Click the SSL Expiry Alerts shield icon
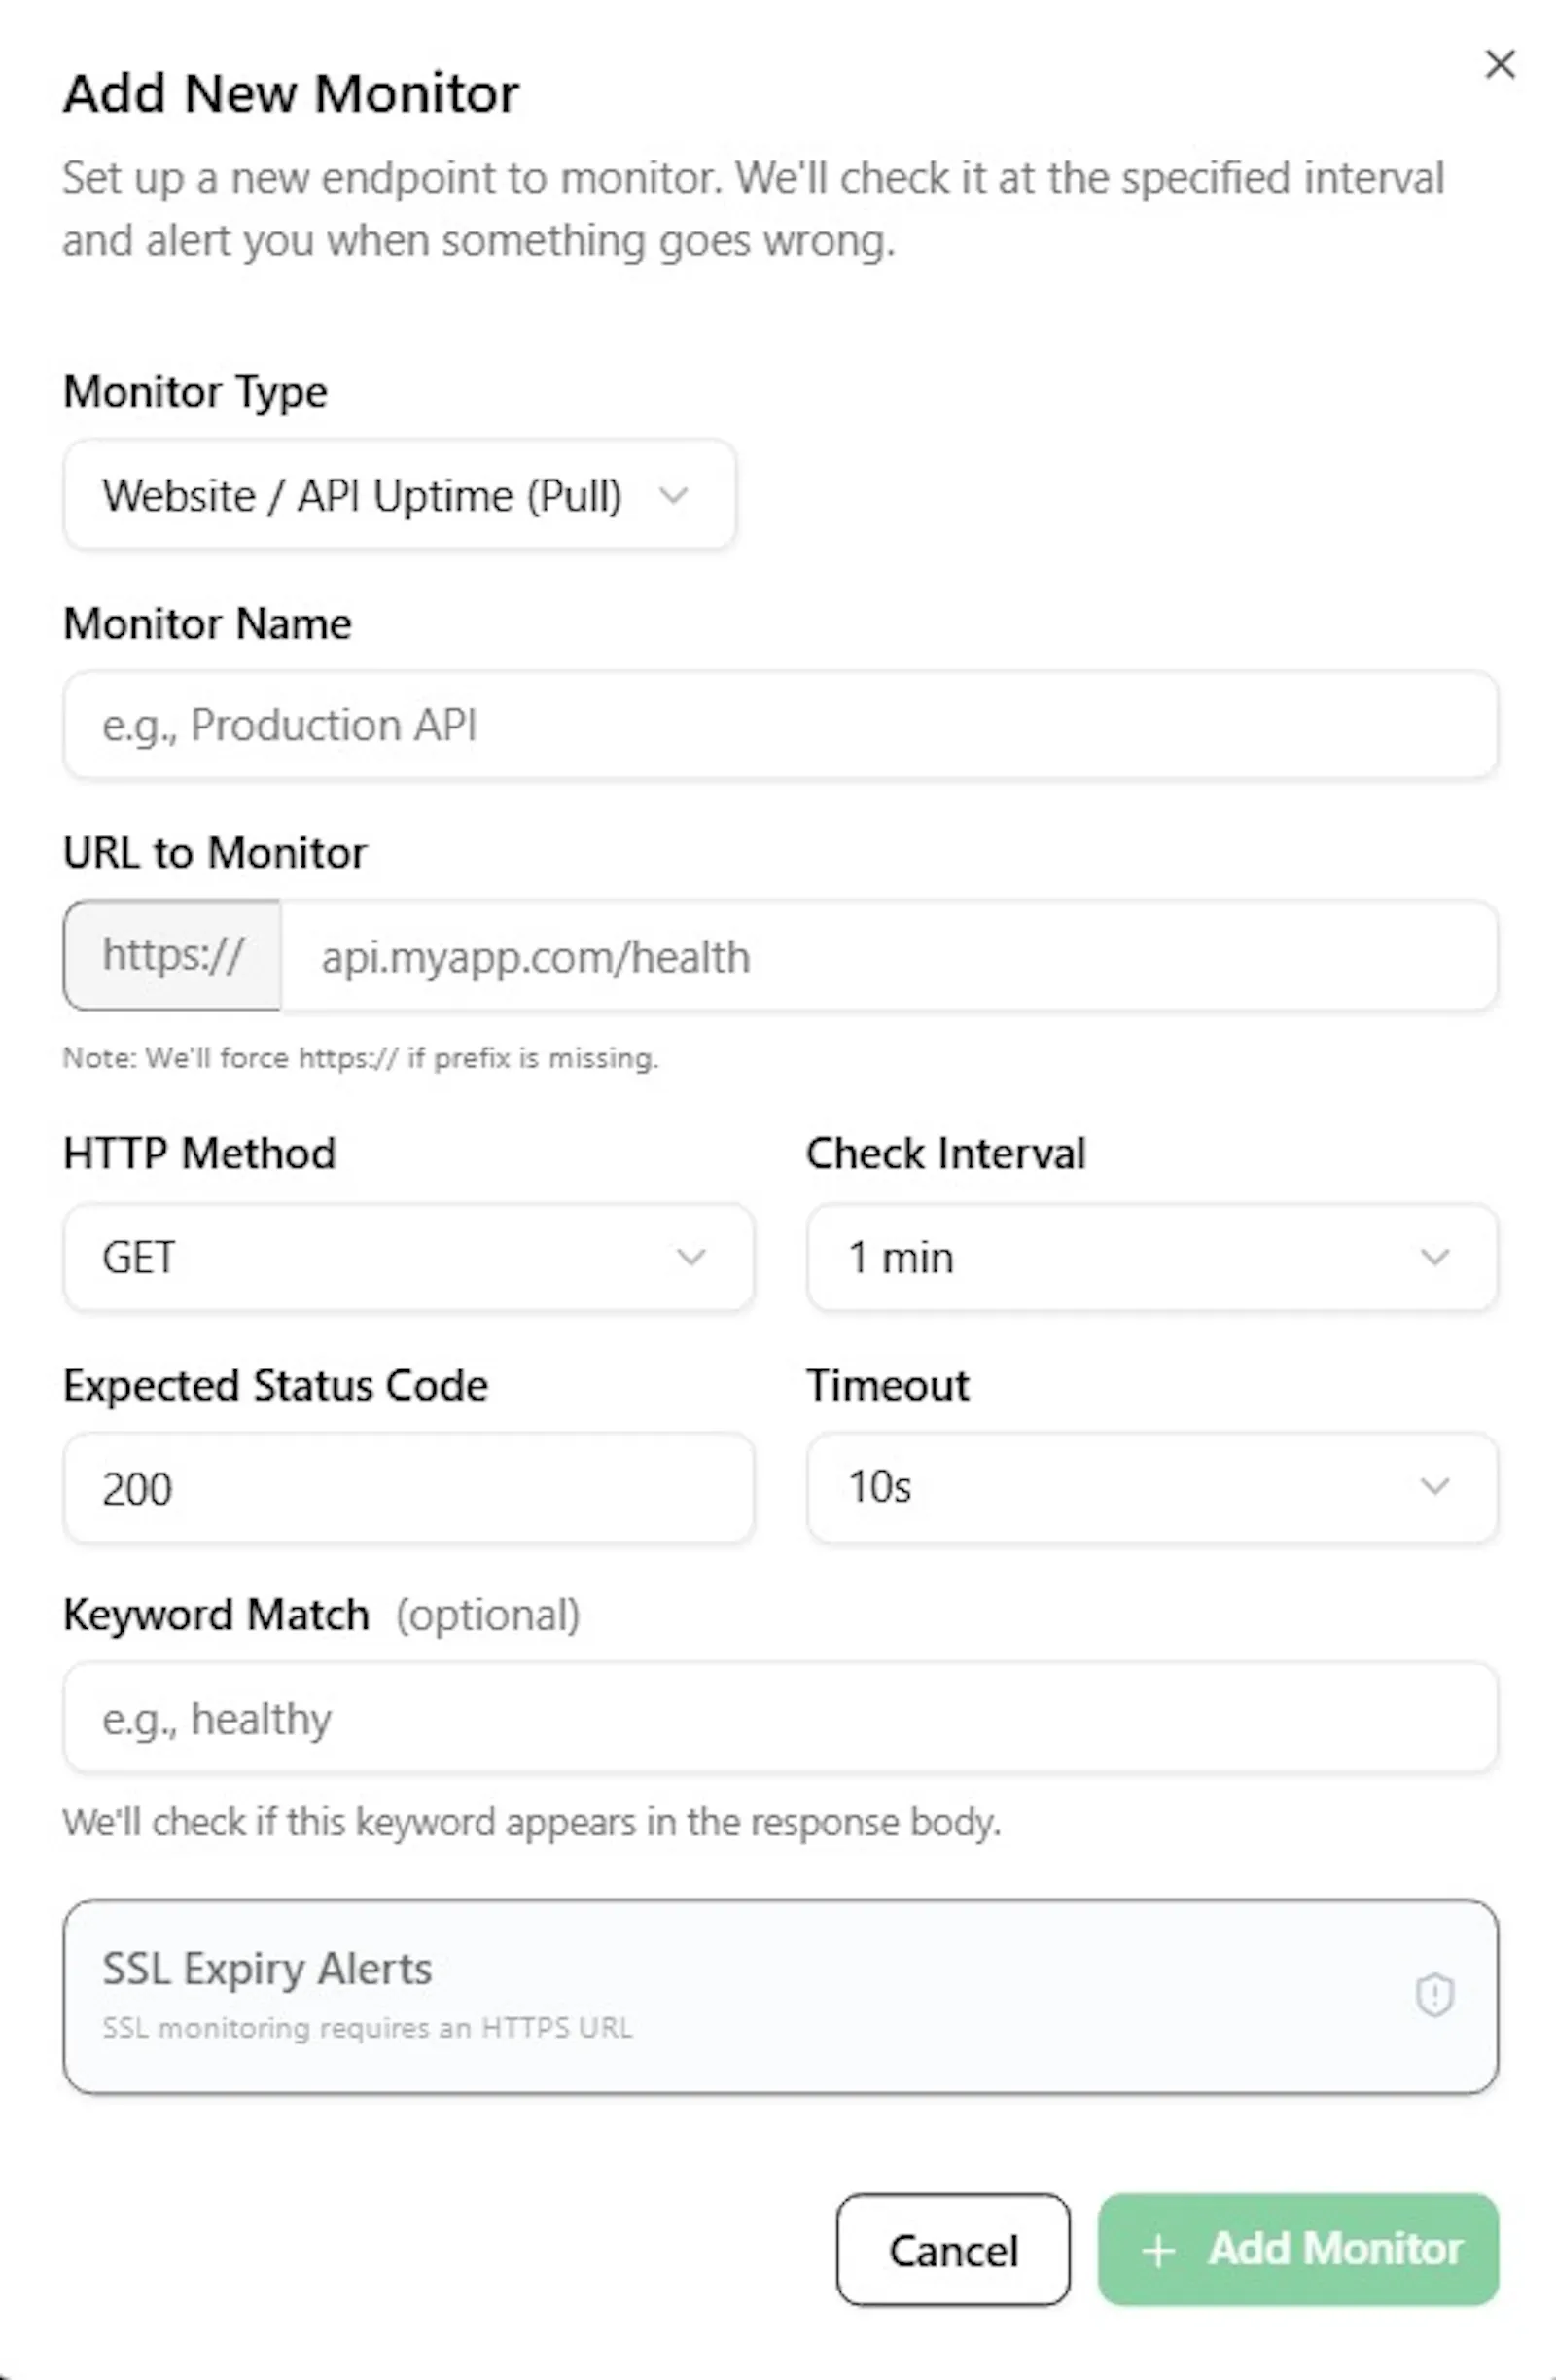 click(1434, 1995)
